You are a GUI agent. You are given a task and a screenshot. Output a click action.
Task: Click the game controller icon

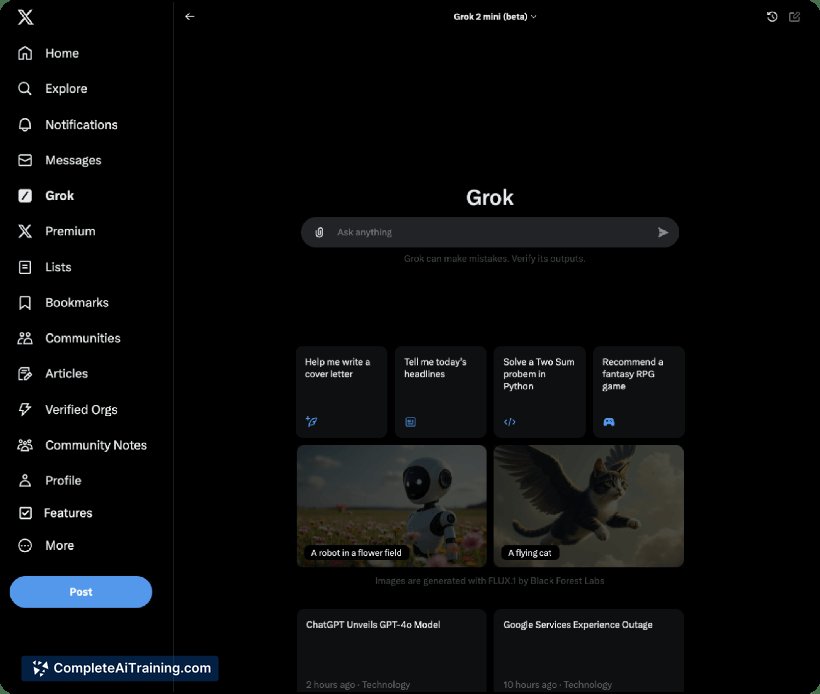pyautogui.click(x=609, y=422)
